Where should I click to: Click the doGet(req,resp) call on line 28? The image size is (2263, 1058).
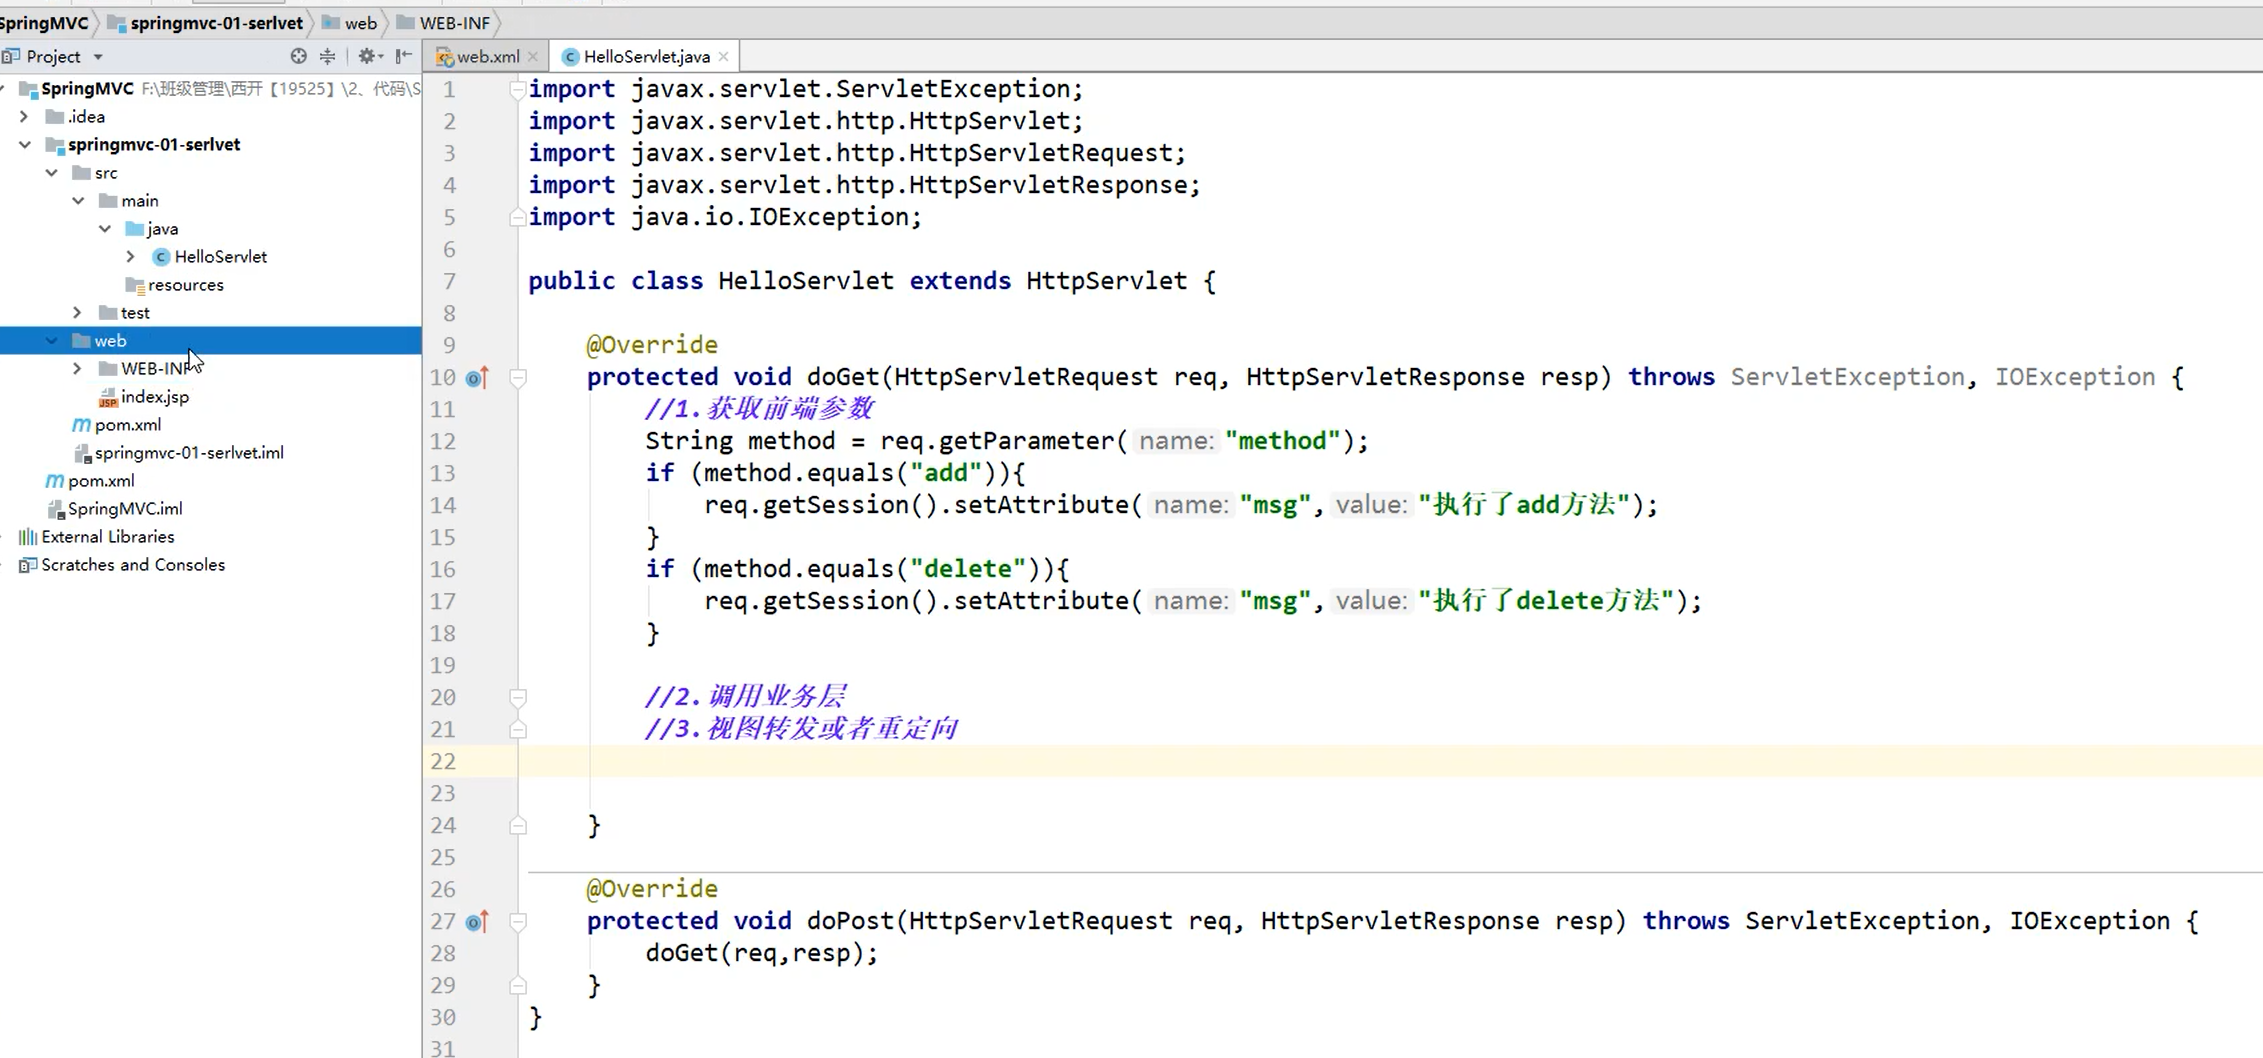pos(761,953)
